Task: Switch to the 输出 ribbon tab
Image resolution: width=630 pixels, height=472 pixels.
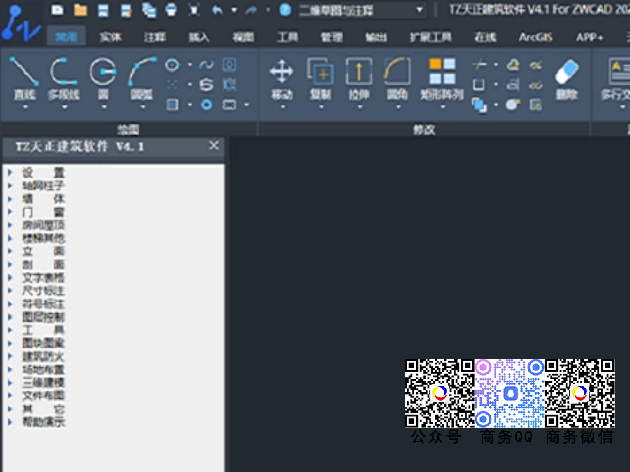Action: (x=376, y=37)
